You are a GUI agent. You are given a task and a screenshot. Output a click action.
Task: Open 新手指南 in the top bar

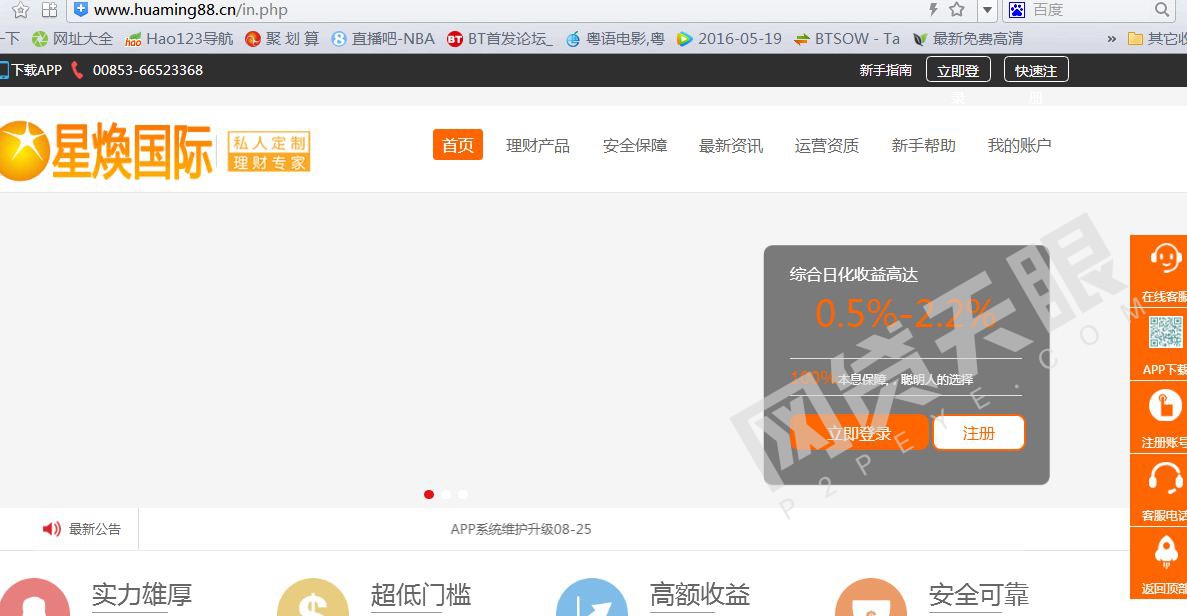pos(886,70)
